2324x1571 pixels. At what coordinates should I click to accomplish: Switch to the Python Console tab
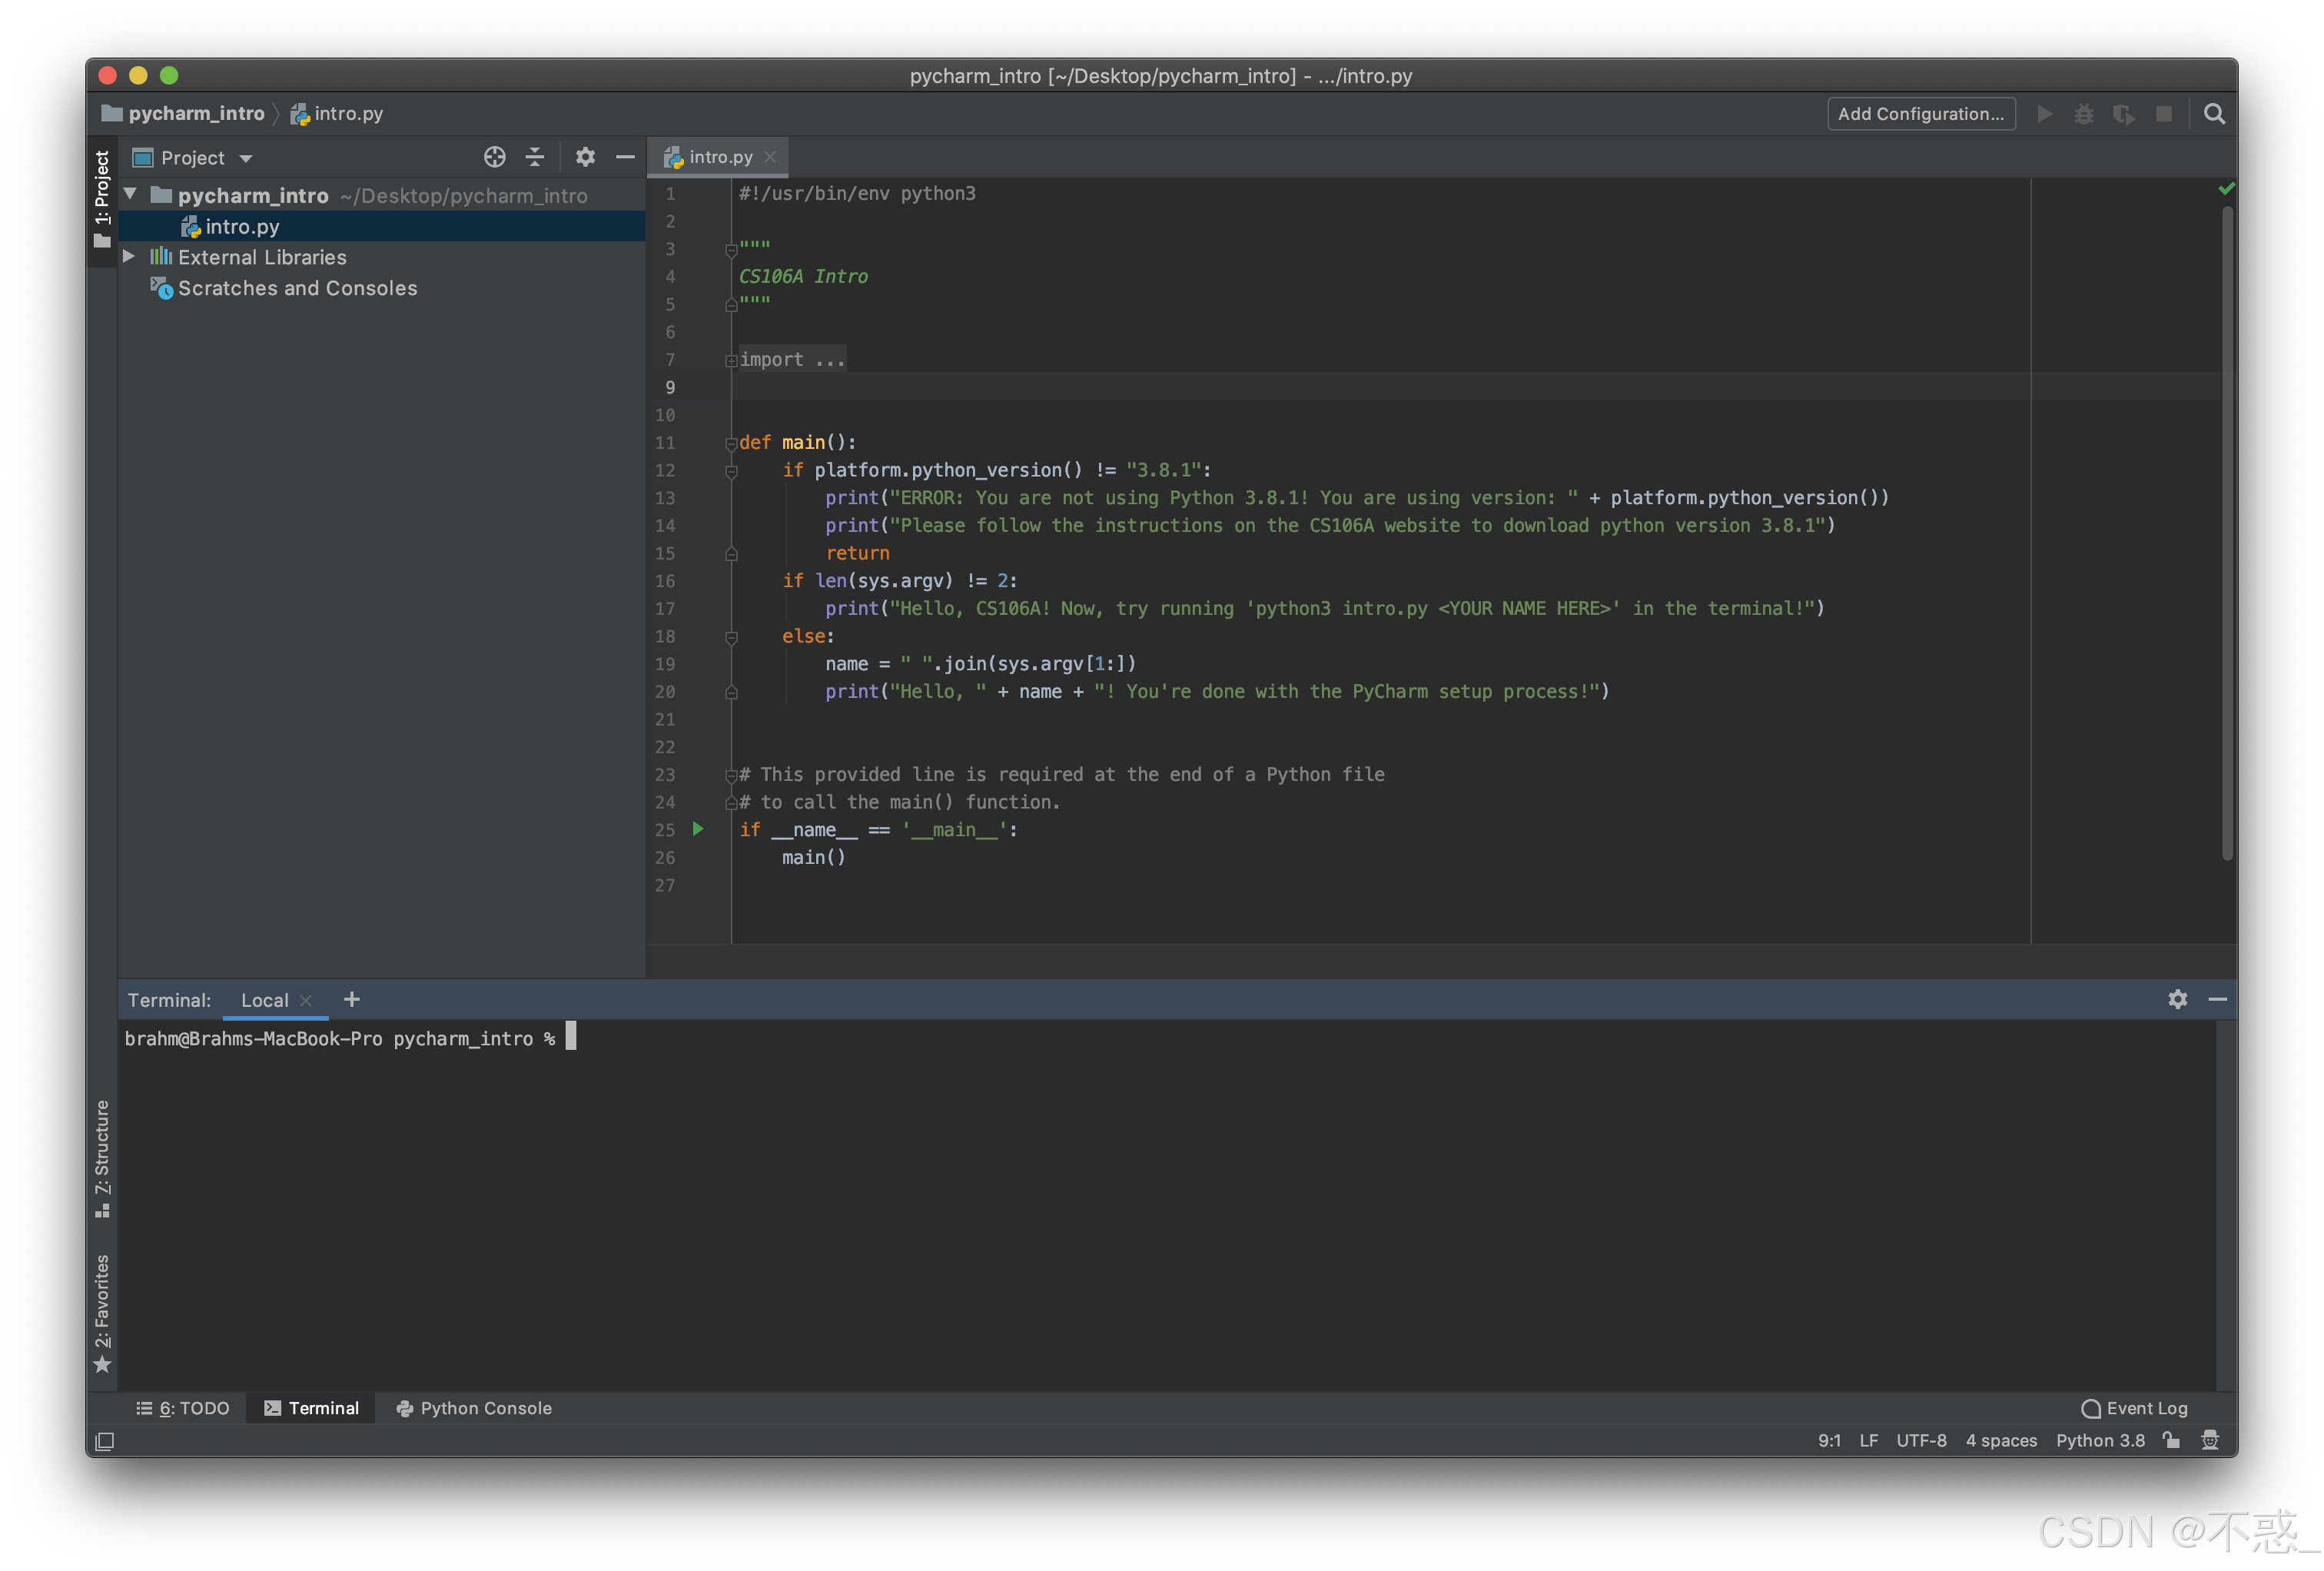point(474,1408)
